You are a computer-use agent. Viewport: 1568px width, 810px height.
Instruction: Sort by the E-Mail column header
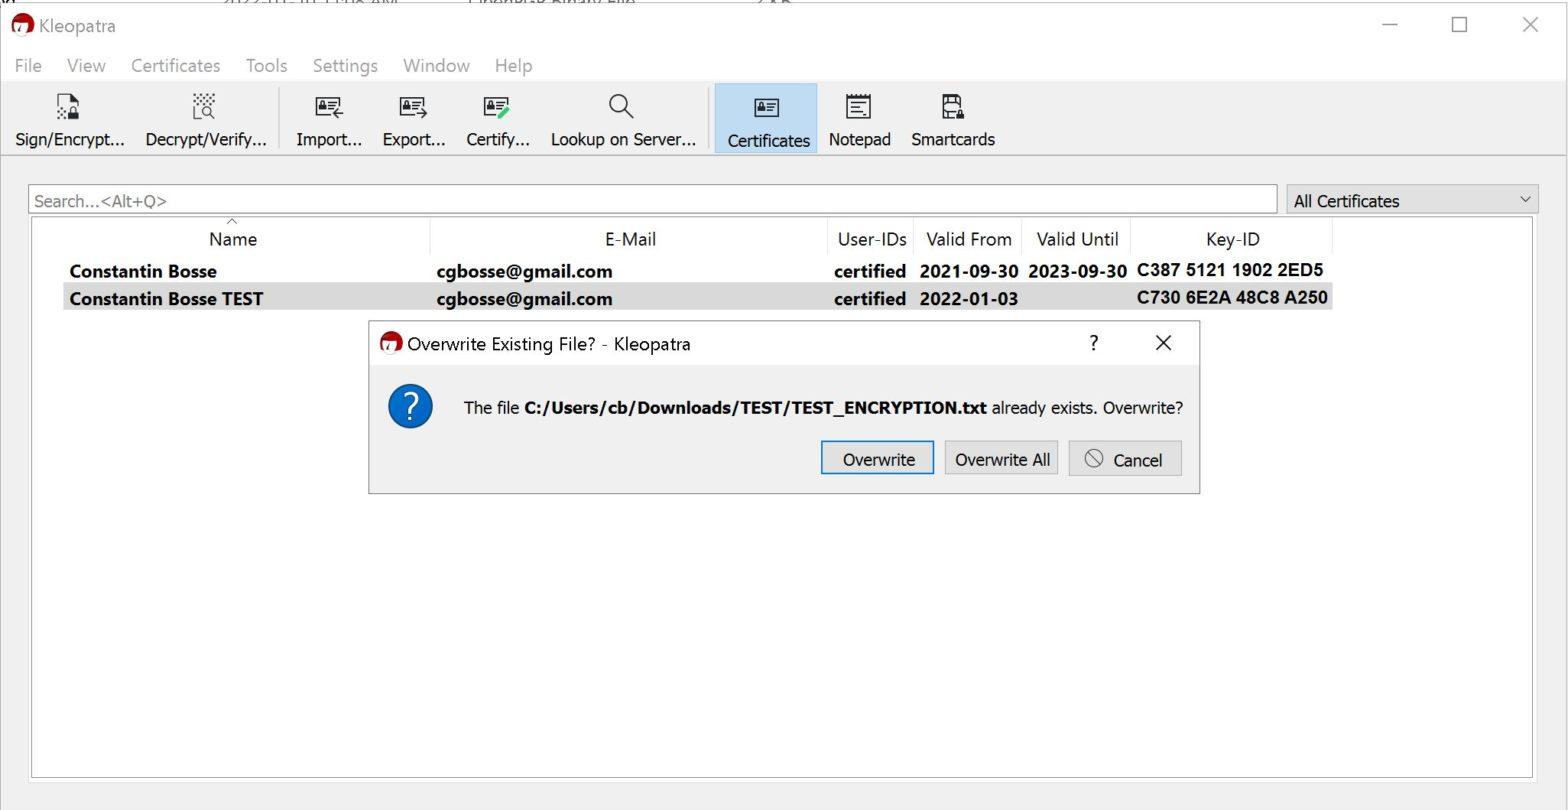point(630,239)
